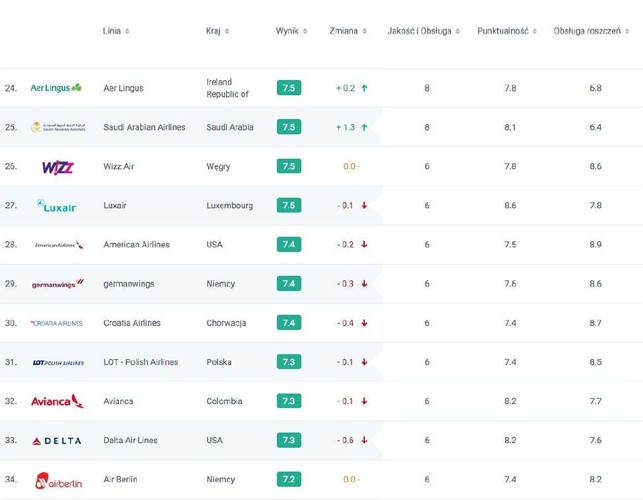The image size is (643, 500).
Task: Click 8.1 punctuality value for Saudi Arabian
Action: pos(510,127)
